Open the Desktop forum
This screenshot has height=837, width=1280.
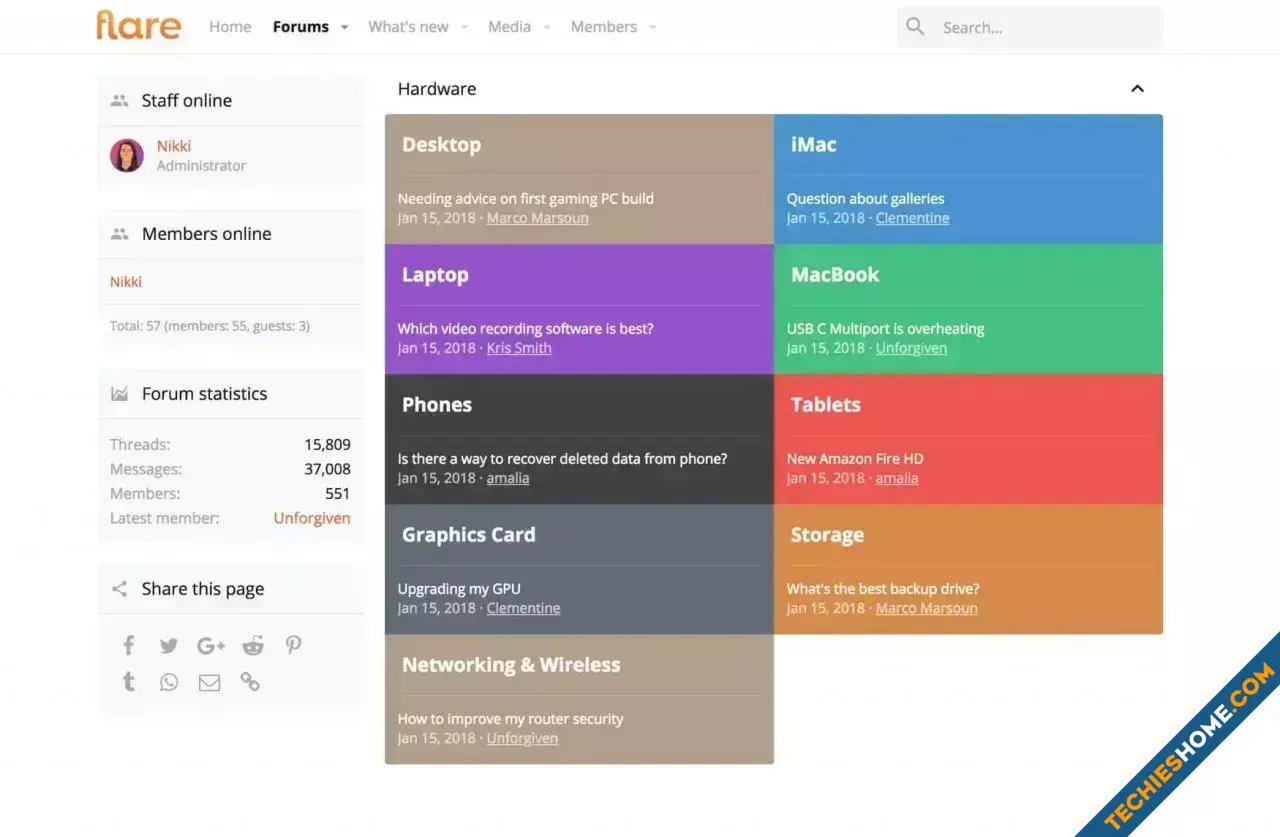click(441, 145)
